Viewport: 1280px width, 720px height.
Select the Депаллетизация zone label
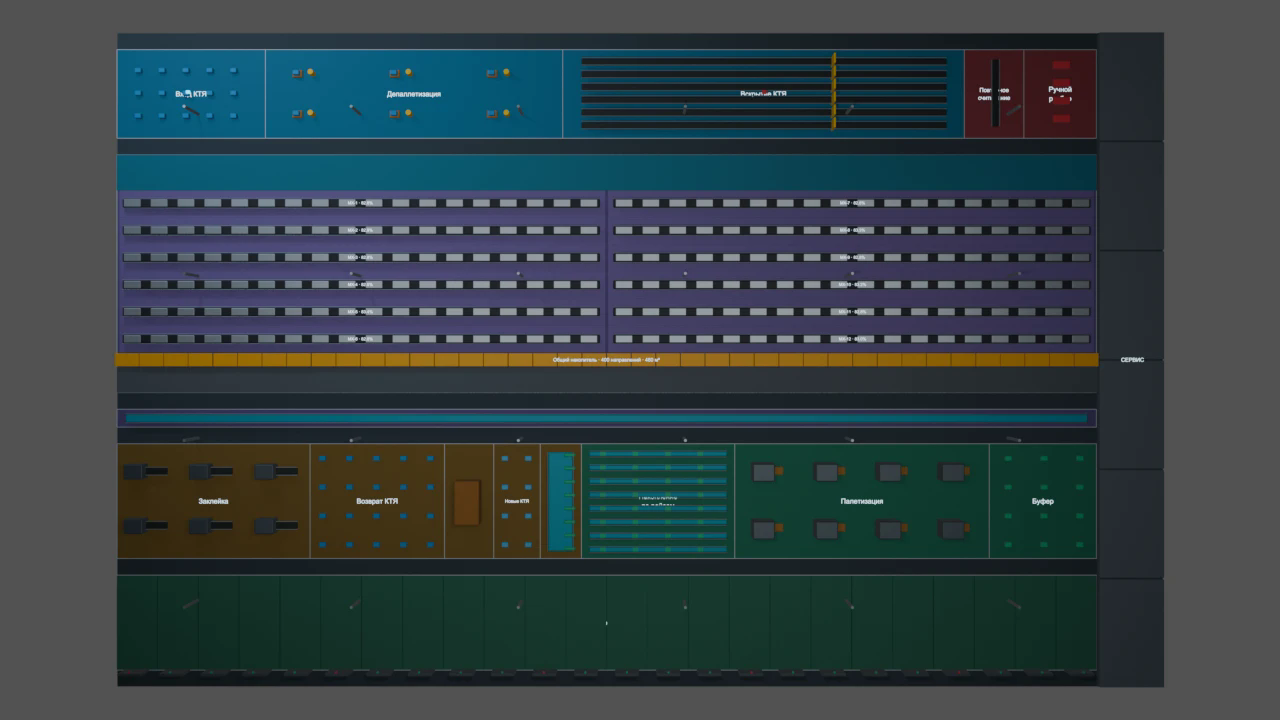click(414, 94)
